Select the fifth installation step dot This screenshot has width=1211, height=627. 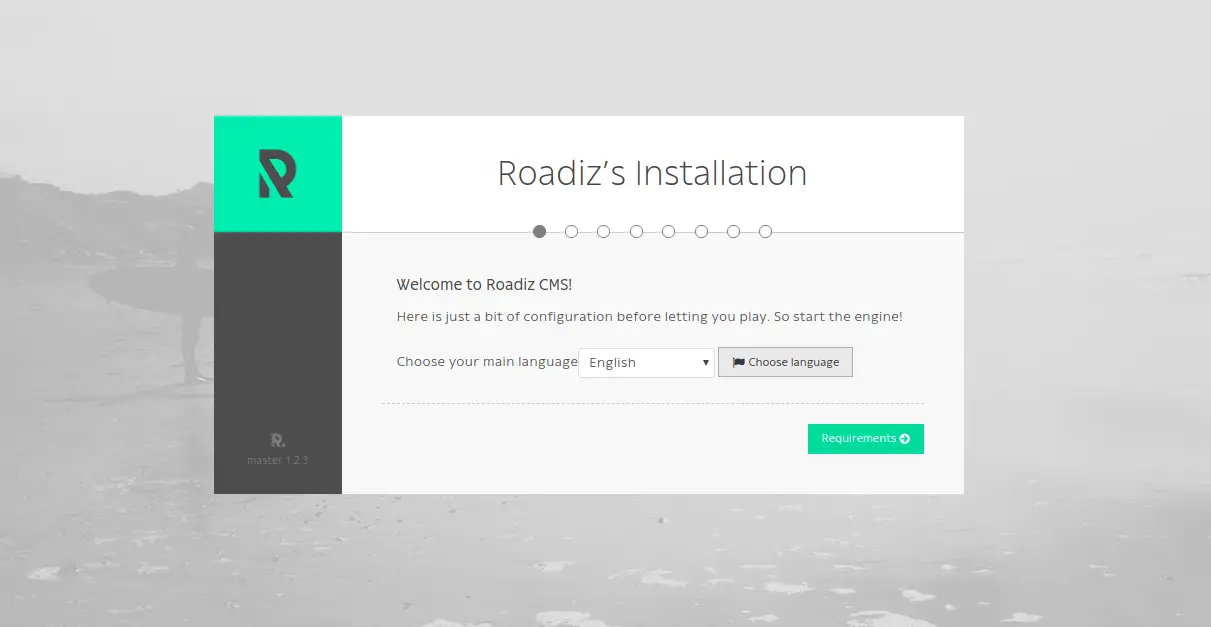tap(669, 231)
